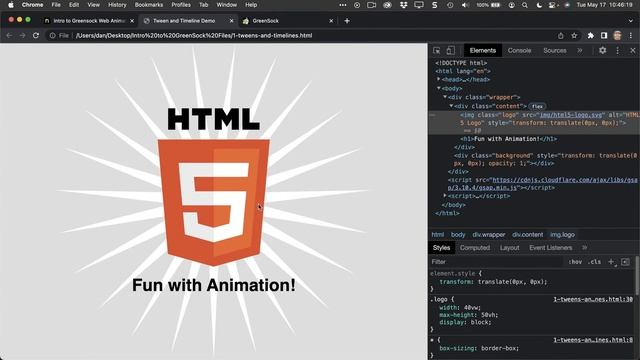The width and height of the screenshot is (640, 360).
Task: Open the universal selector rule source link
Action: (x=593, y=340)
